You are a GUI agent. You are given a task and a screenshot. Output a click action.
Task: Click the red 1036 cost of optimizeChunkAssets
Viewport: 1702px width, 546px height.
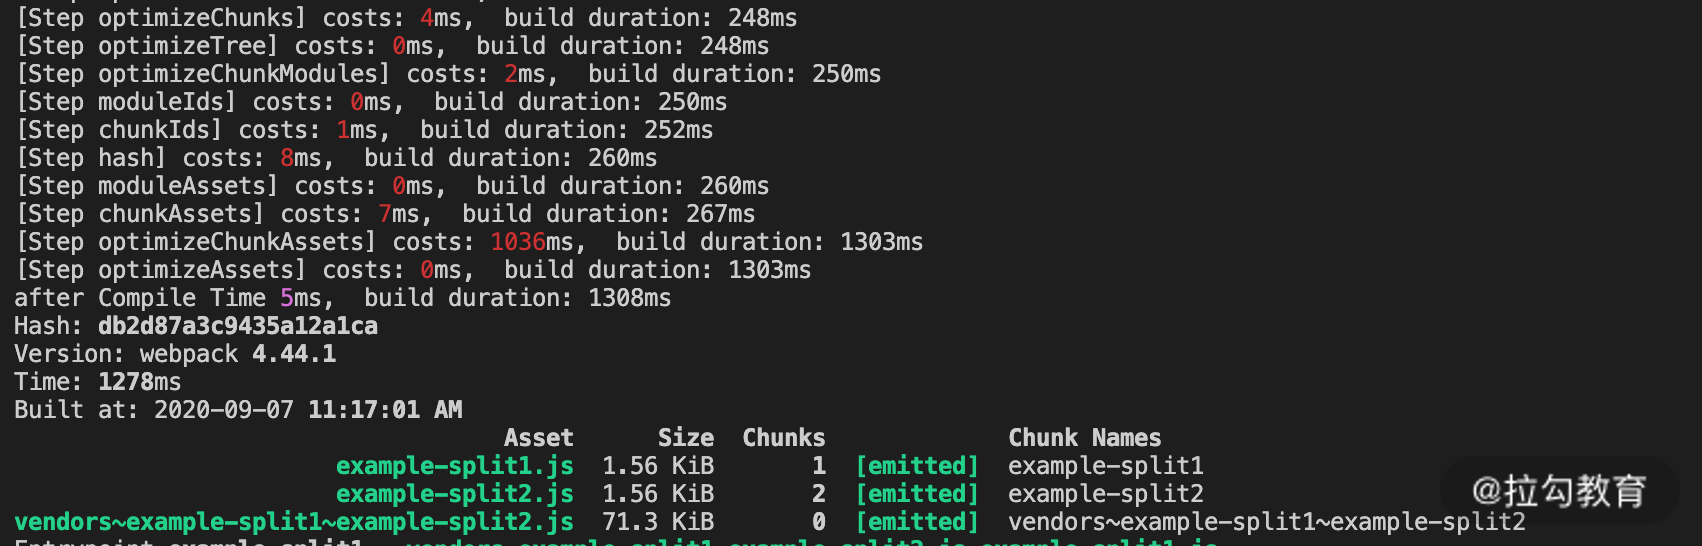tap(517, 242)
